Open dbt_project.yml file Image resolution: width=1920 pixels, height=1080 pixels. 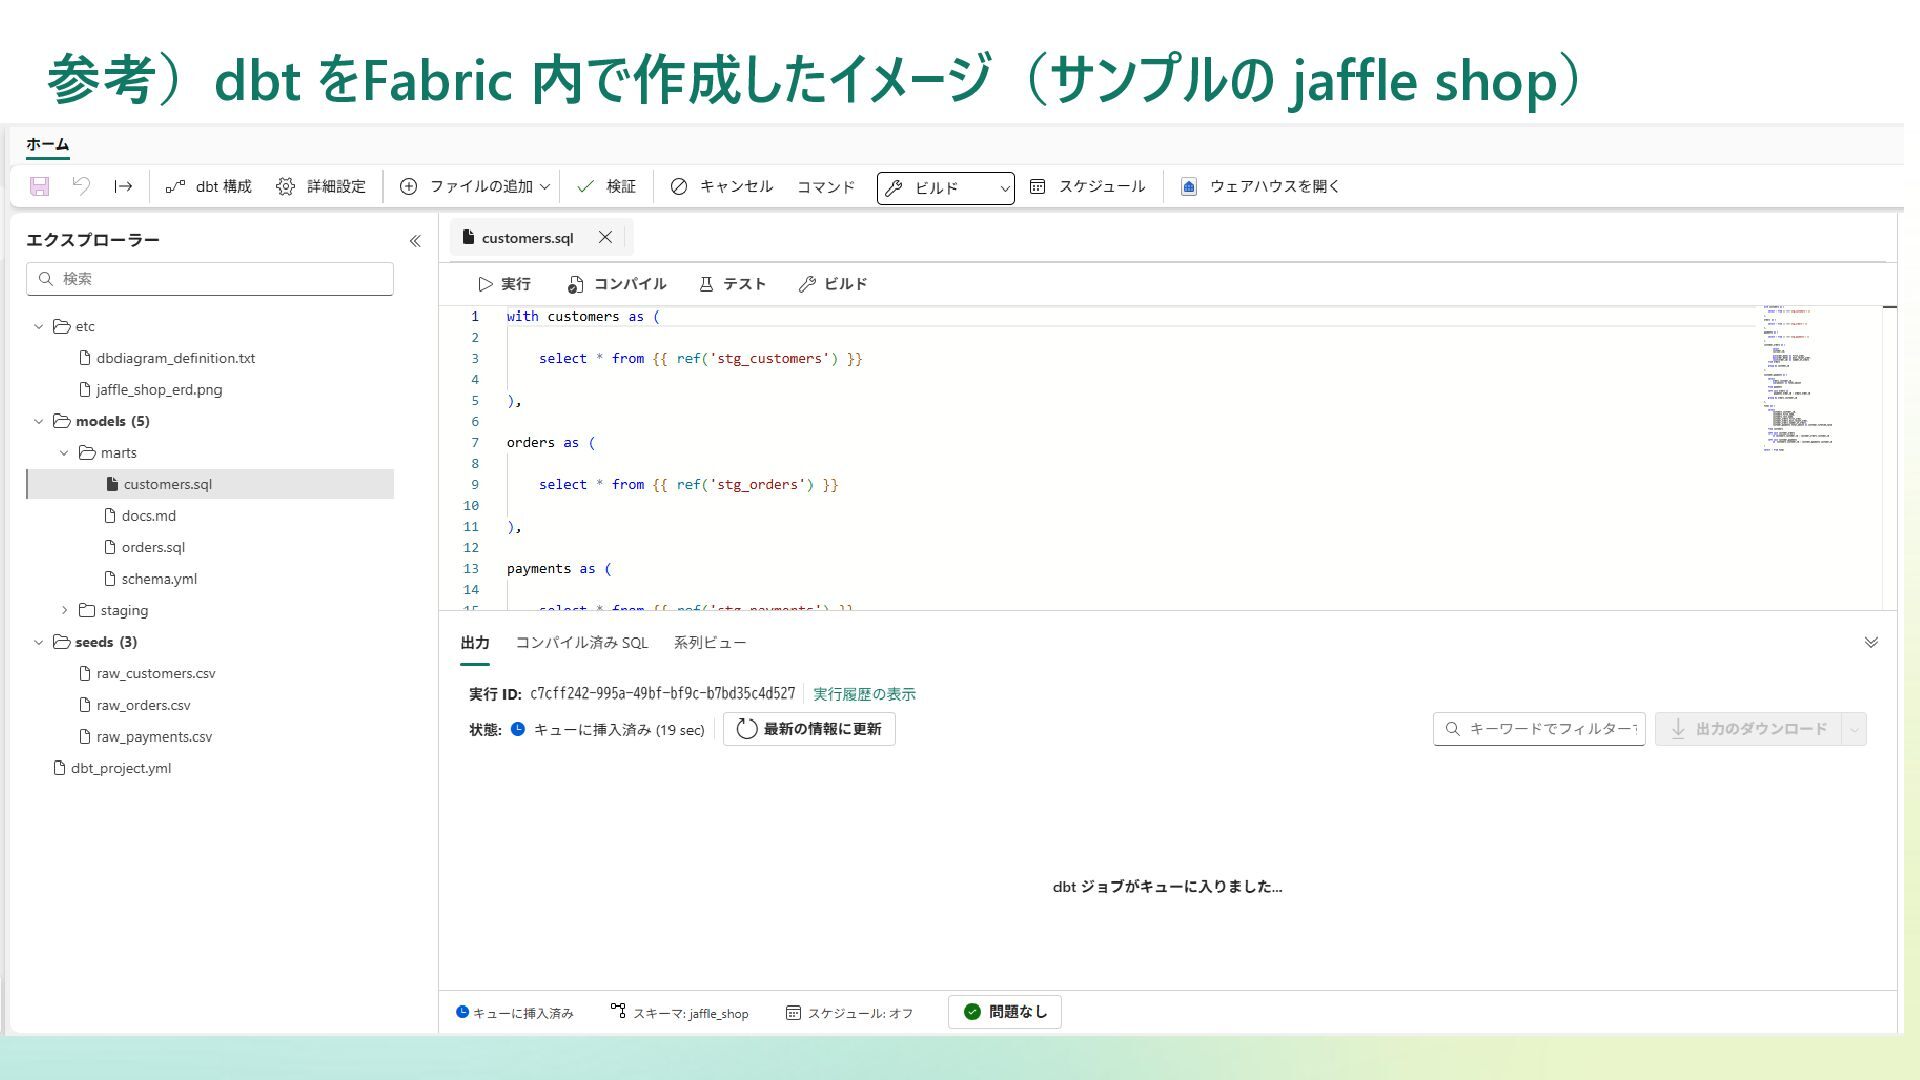pyautogui.click(x=112, y=769)
